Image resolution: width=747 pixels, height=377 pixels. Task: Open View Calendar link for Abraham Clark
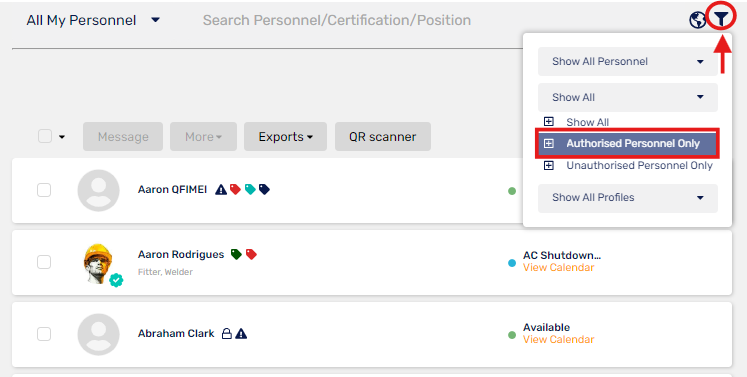pos(558,339)
